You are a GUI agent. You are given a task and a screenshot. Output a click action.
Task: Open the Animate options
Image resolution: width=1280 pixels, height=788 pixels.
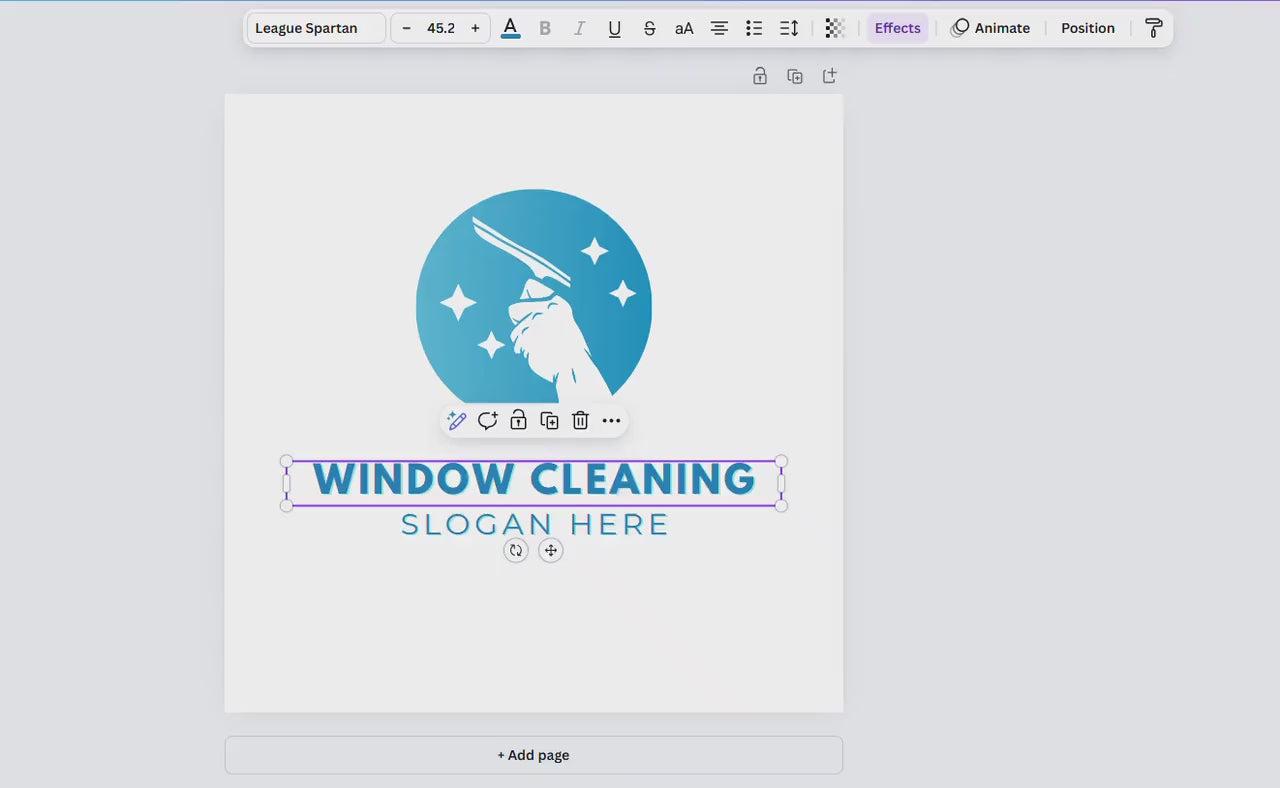pos(990,28)
